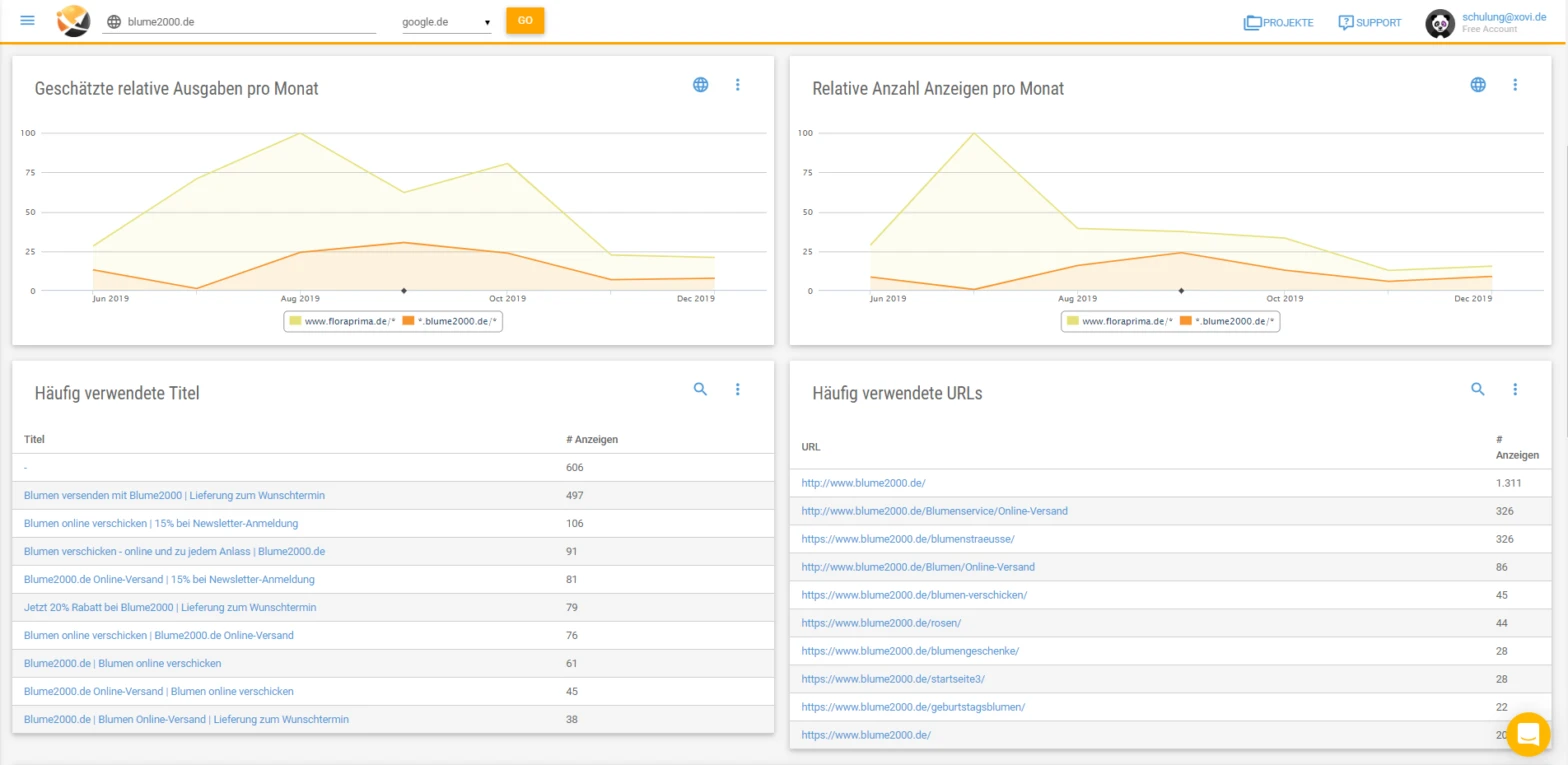Screen dimensions: 1568x765
Task: Search within Häufig verwendete Titel table
Action: [x=700, y=390]
